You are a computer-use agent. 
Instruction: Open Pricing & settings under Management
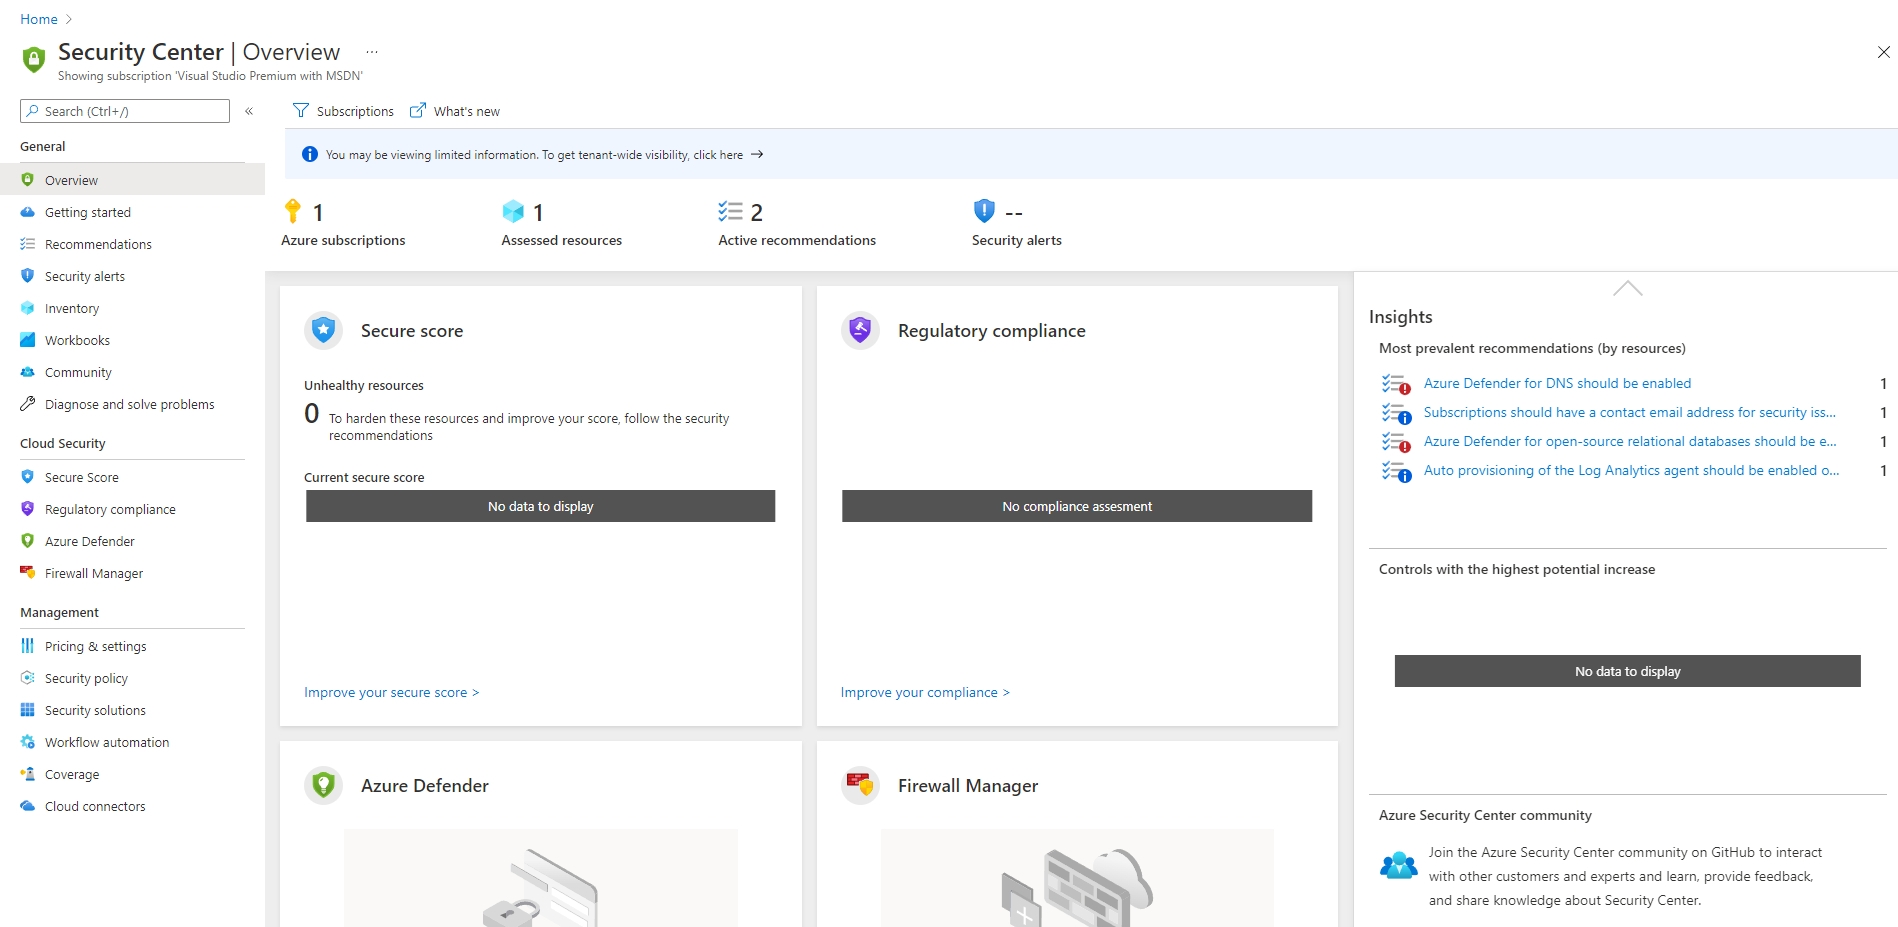point(96,646)
